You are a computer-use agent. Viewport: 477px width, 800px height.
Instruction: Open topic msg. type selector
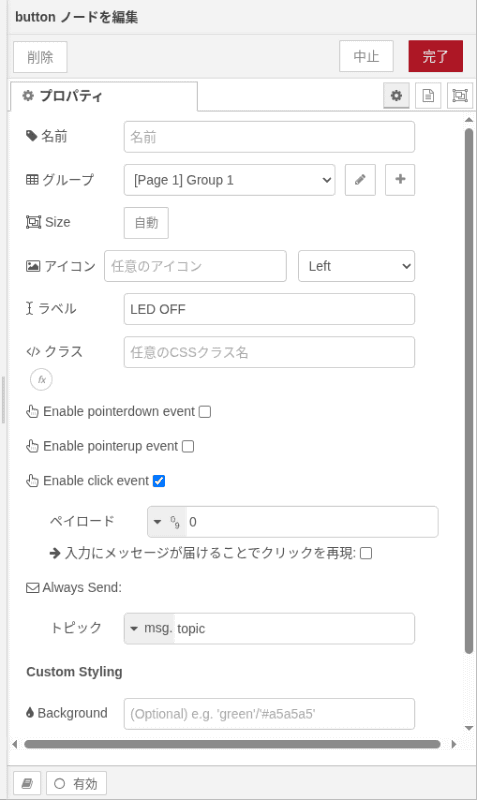150,629
